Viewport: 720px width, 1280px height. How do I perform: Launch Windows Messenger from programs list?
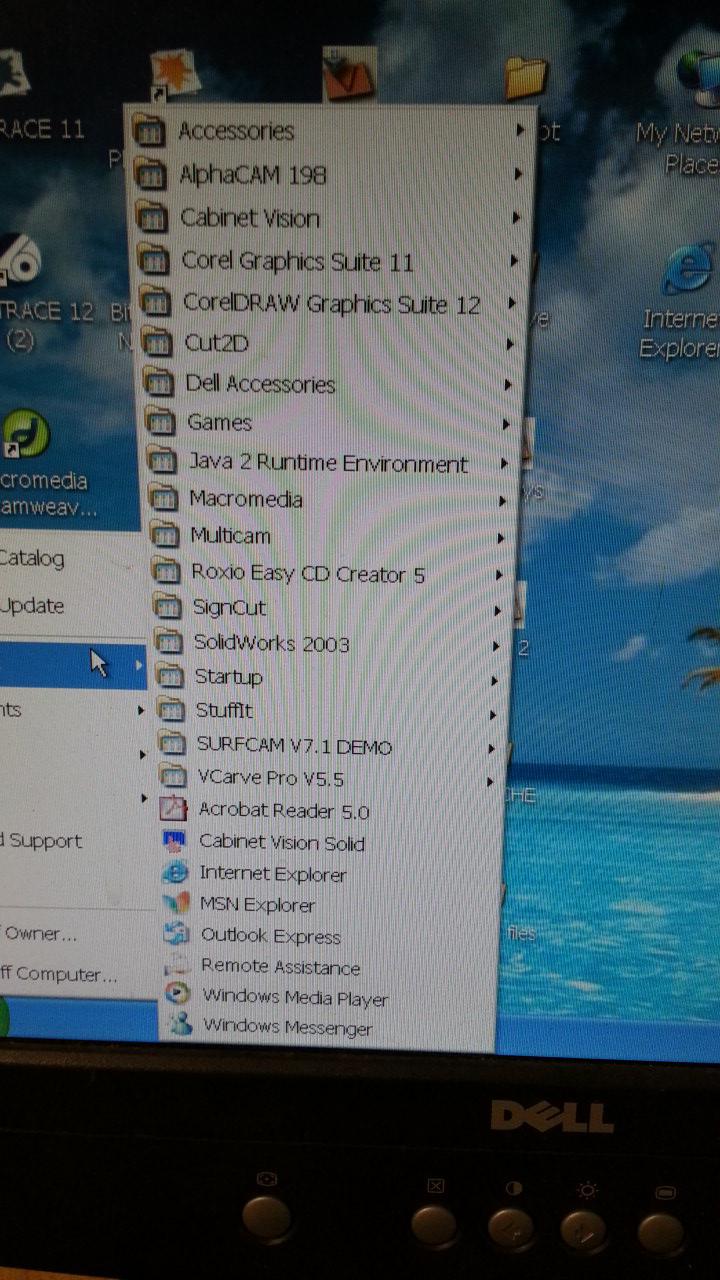(x=286, y=1027)
